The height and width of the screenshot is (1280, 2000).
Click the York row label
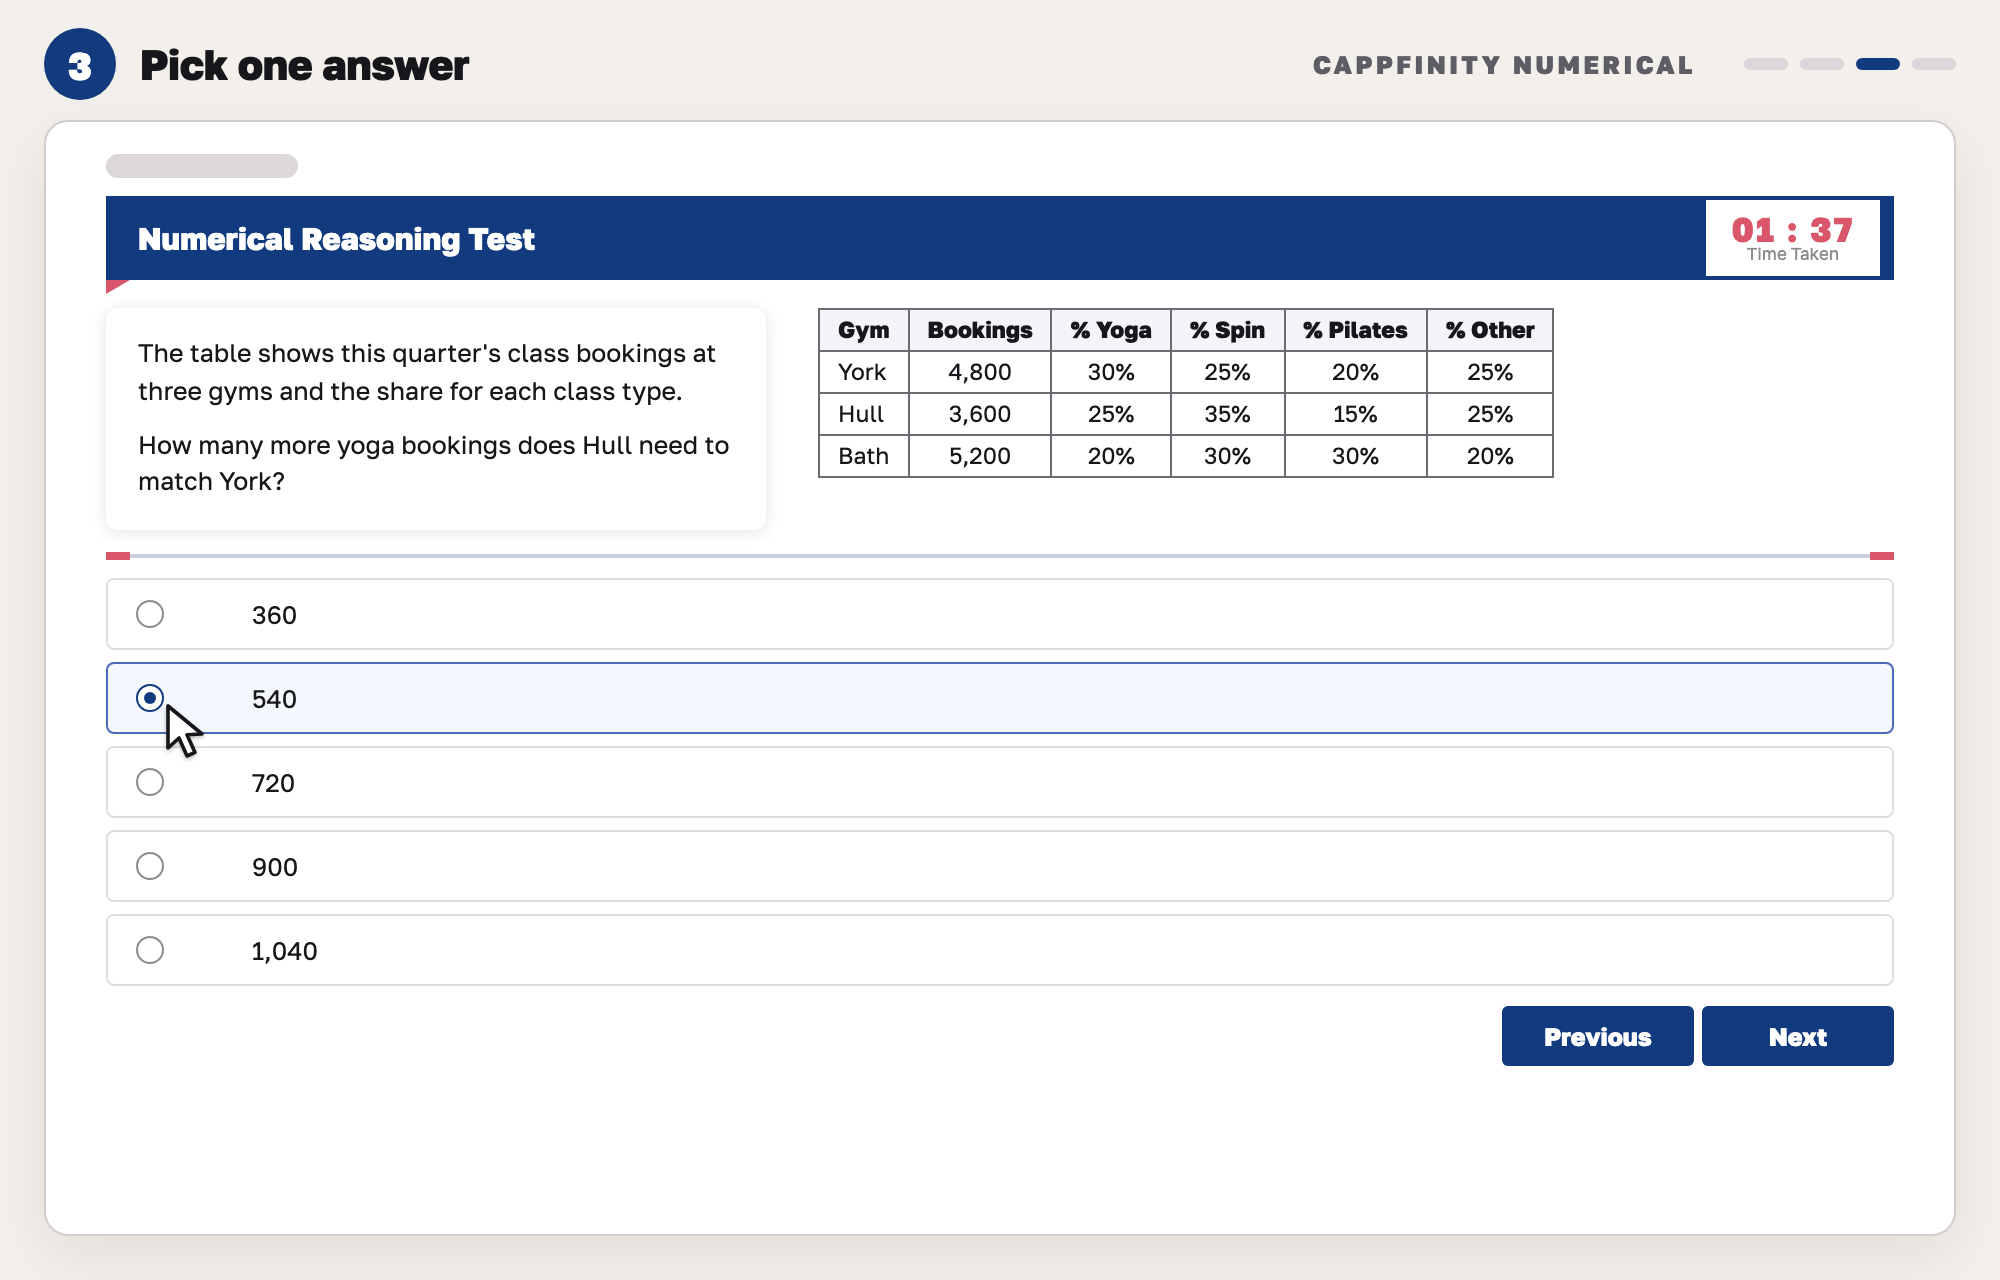tap(864, 372)
